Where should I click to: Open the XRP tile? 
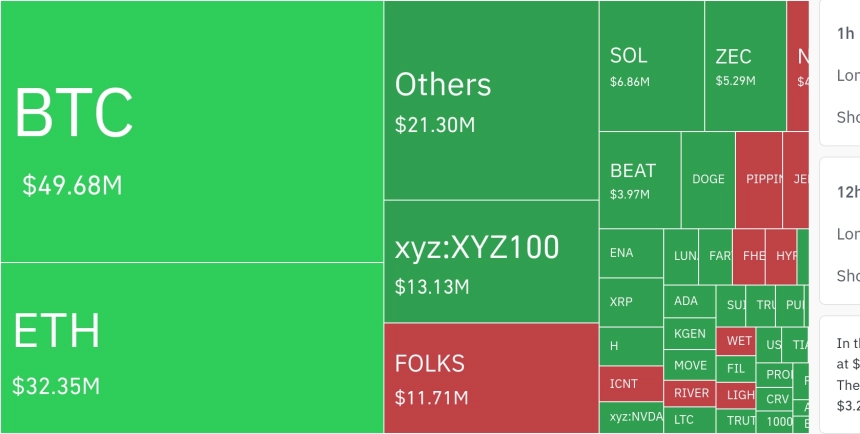click(631, 301)
